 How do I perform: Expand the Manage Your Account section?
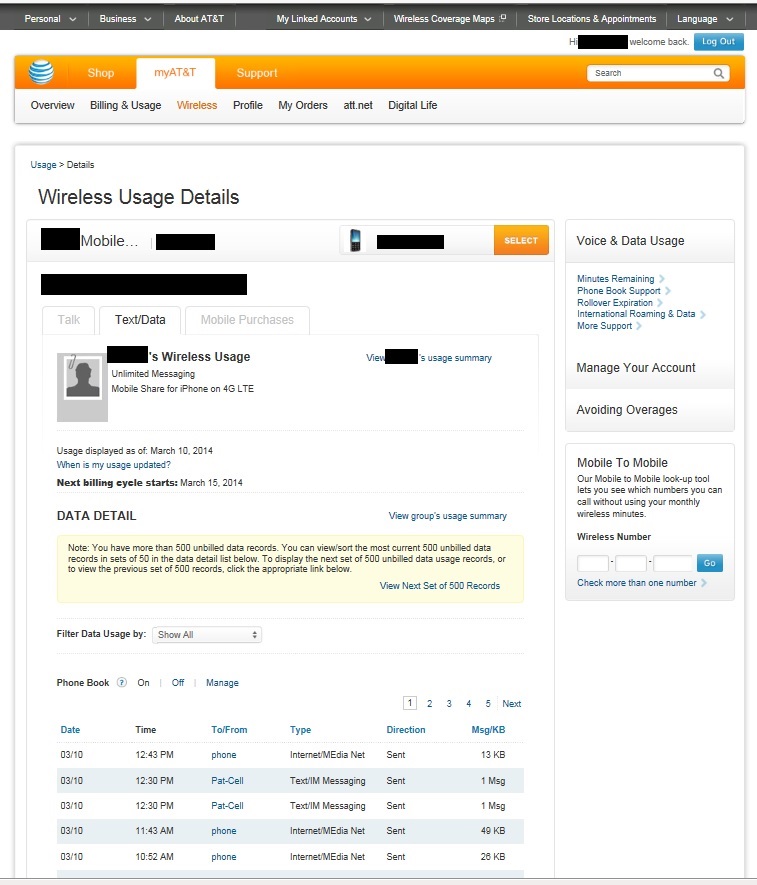pos(650,368)
